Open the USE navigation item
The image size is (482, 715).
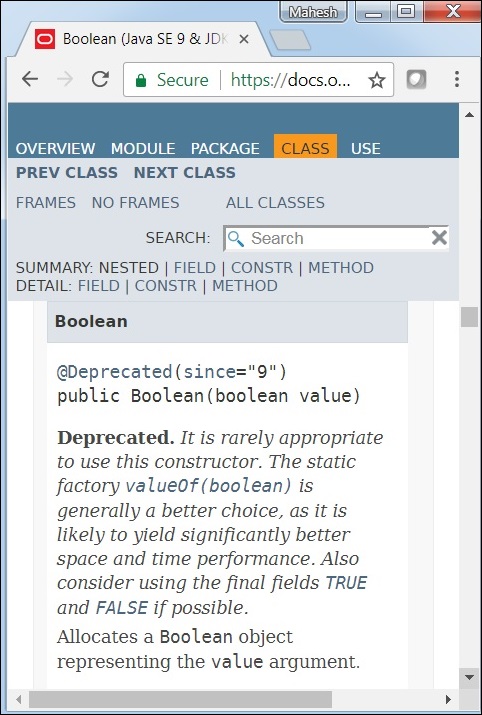click(366, 149)
